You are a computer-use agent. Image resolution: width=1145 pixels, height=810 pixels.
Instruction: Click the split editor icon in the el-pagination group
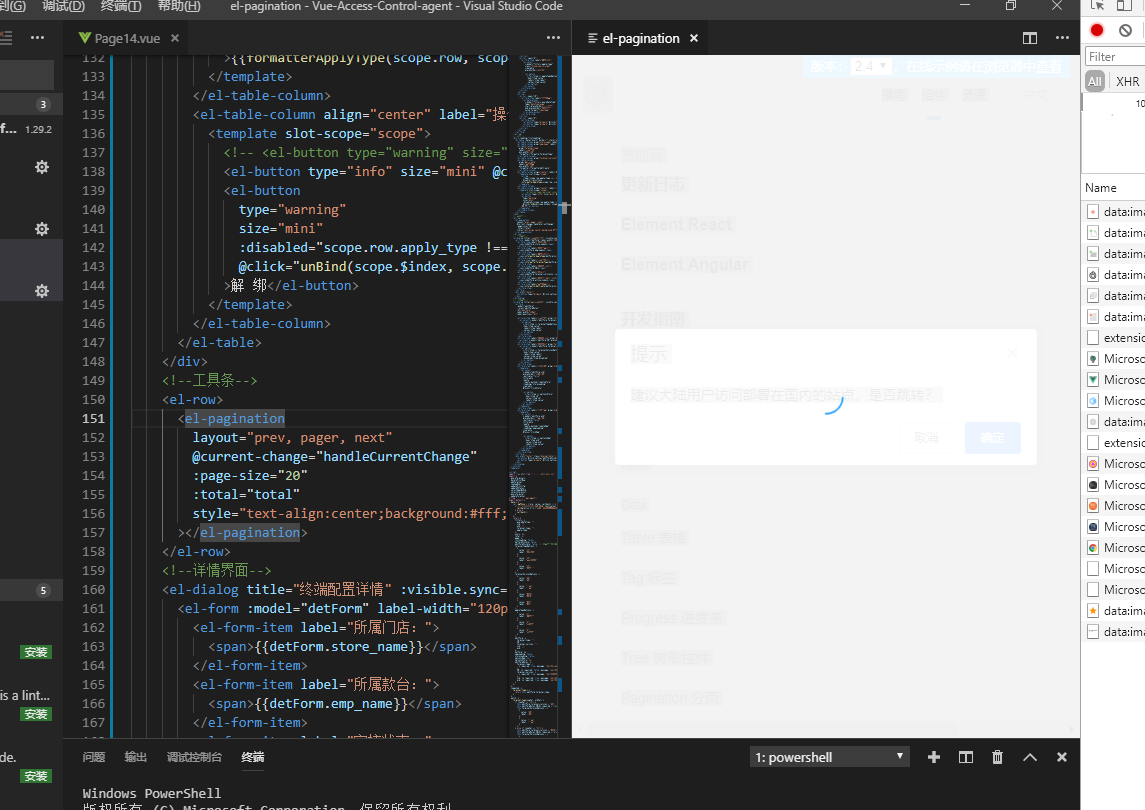1030,38
